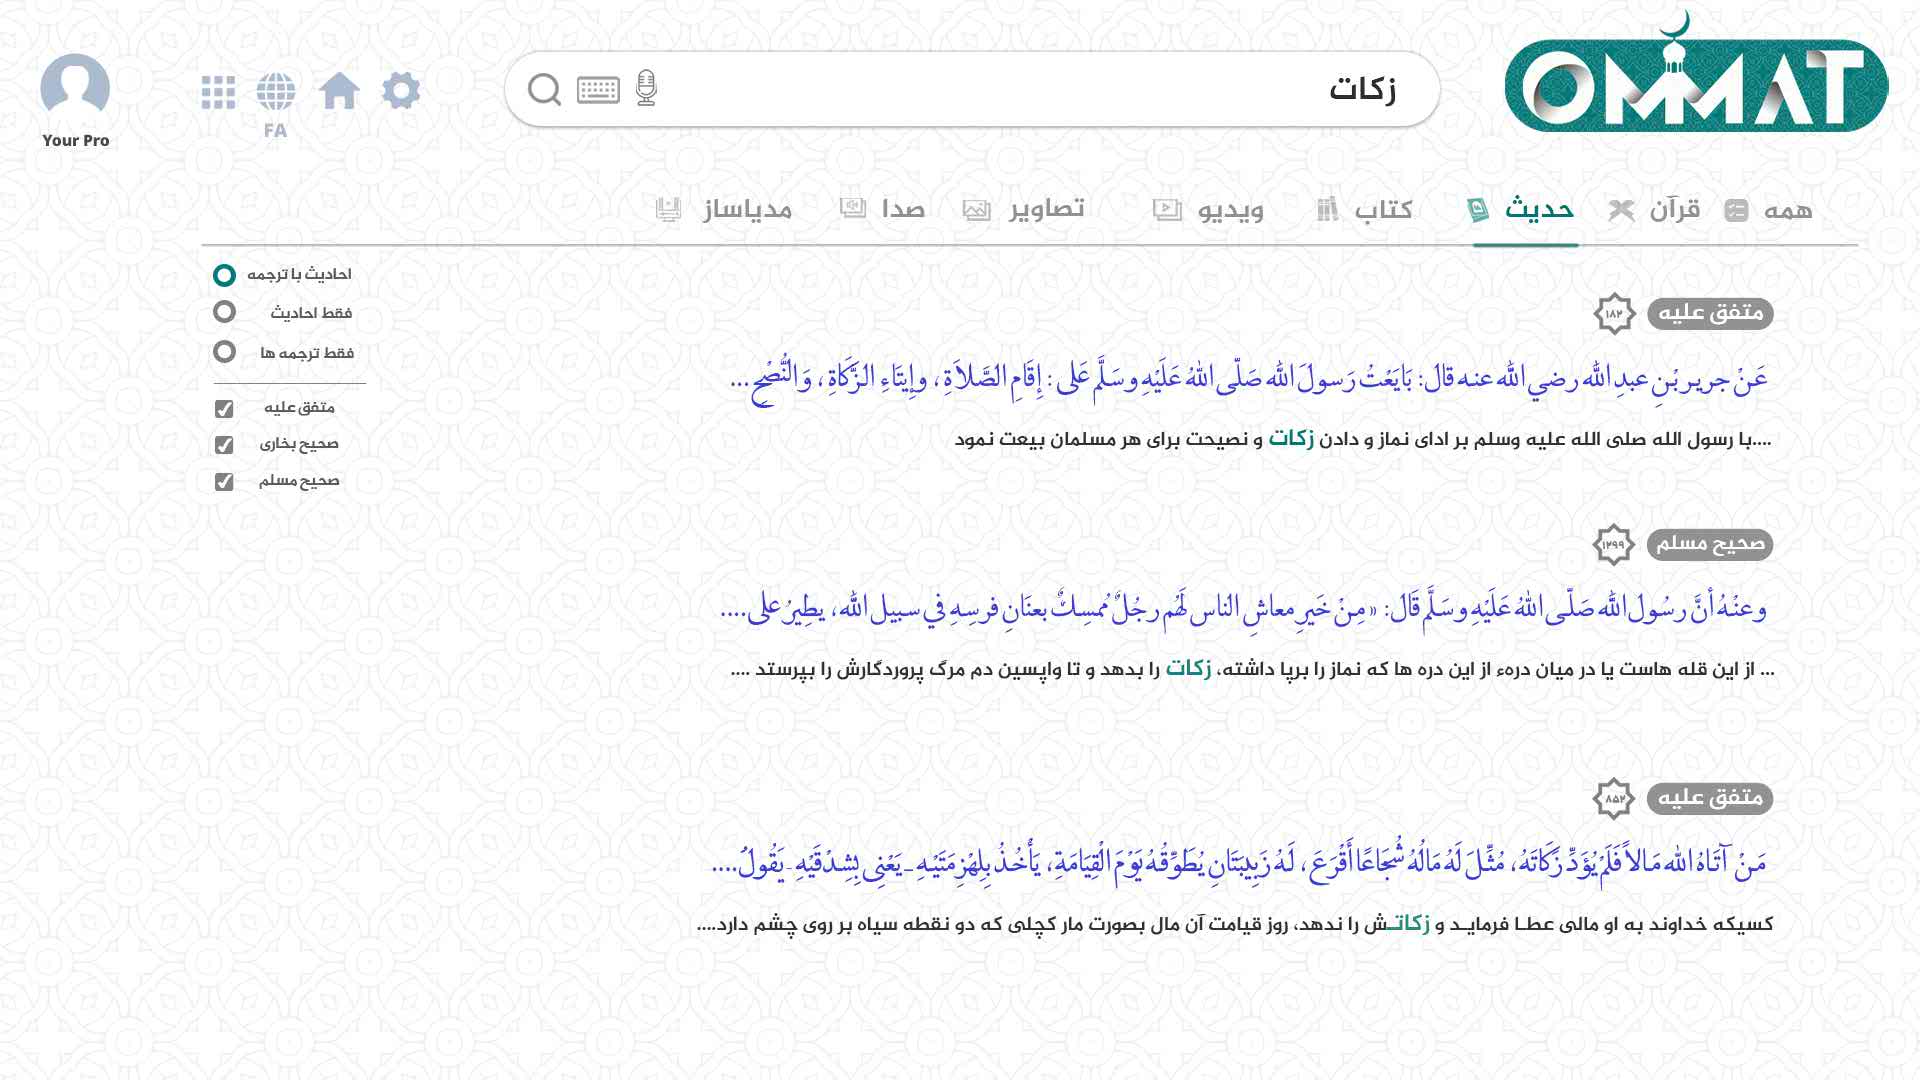
Task: Open the on-screen keyboard icon in search bar
Action: pyautogui.click(x=598, y=89)
